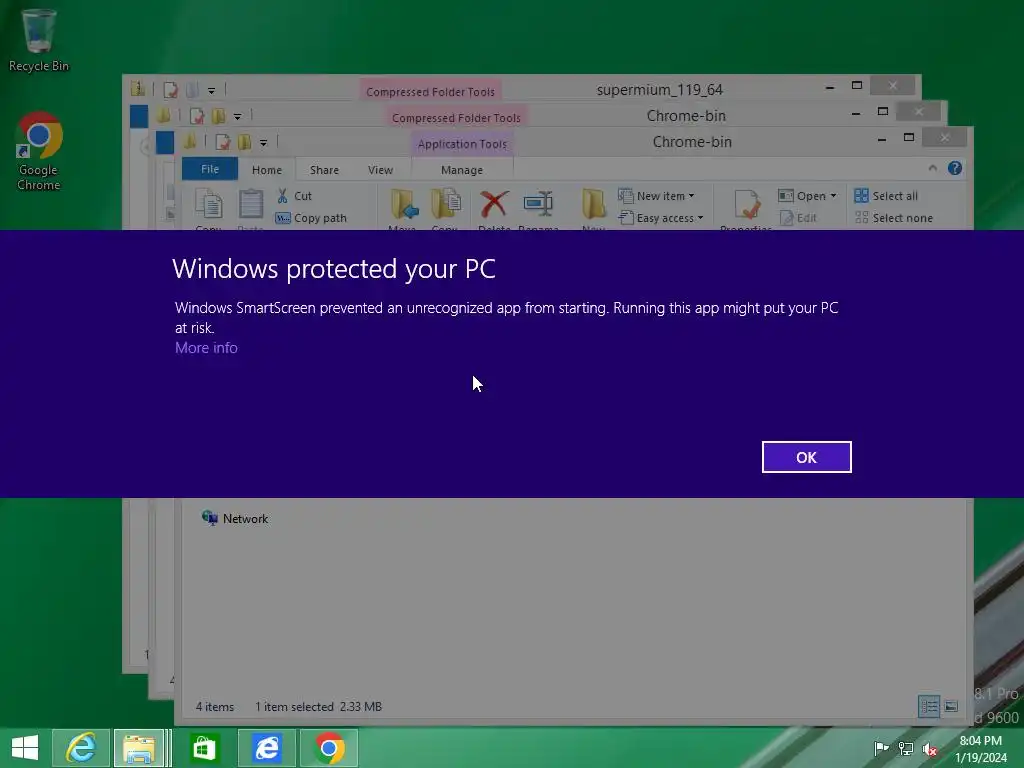Image resolution: width=1024 pixels, height=768 pixels.
Task: Click Copy path in ribbon
Action: [x=312, y=218]
